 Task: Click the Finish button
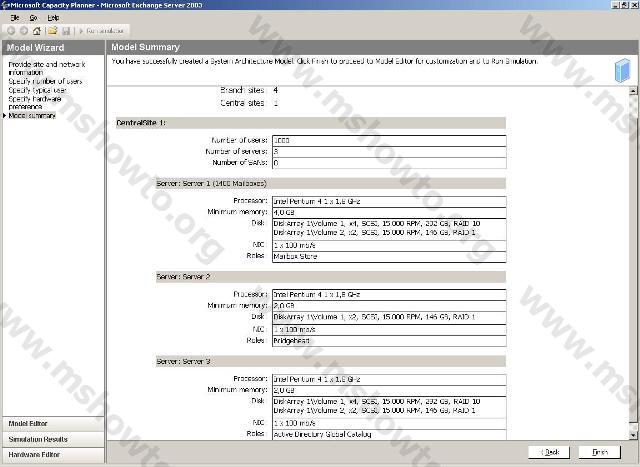pos(600,452)
